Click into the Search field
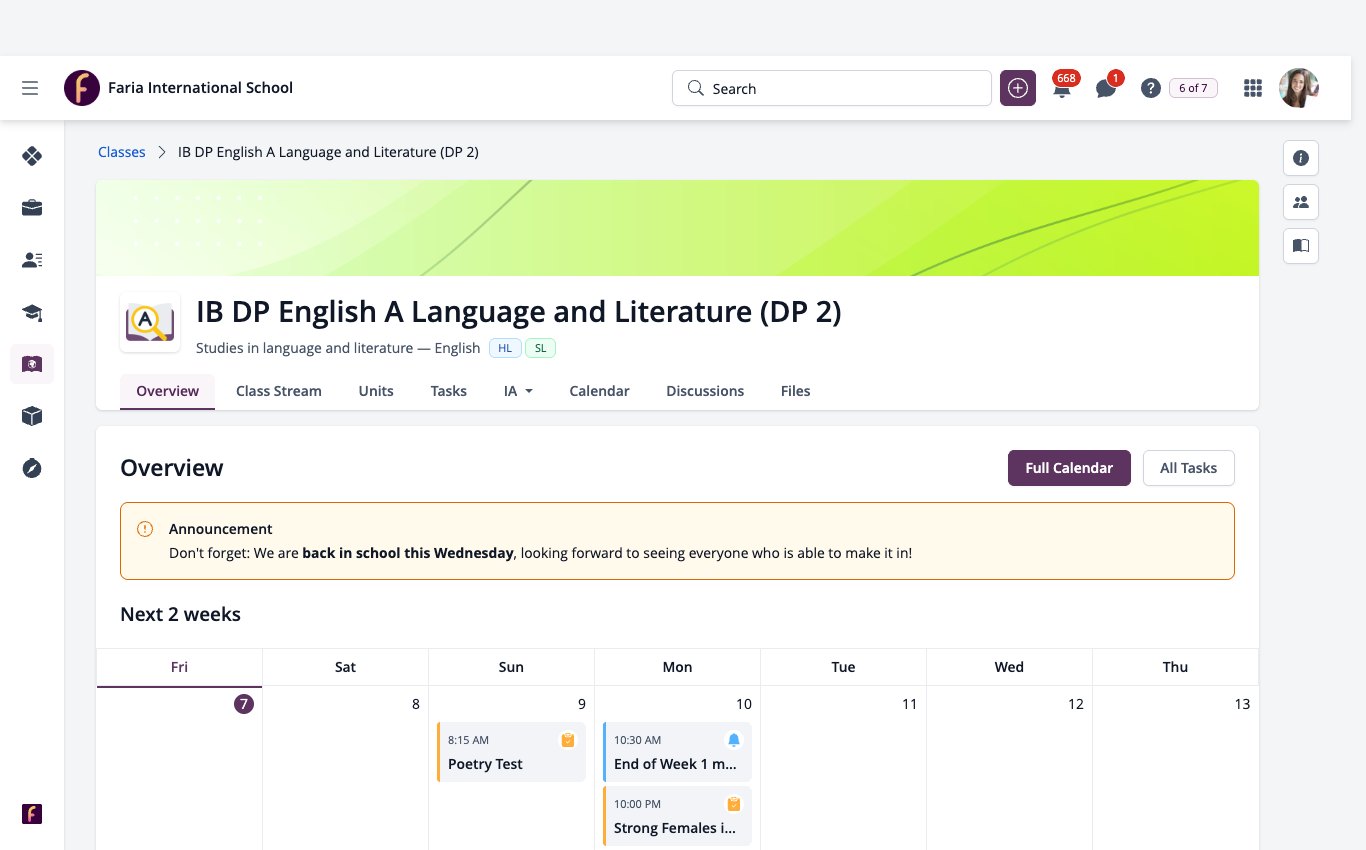The height and width of the screenshot is (850, 1366). (x=832, y=88)
